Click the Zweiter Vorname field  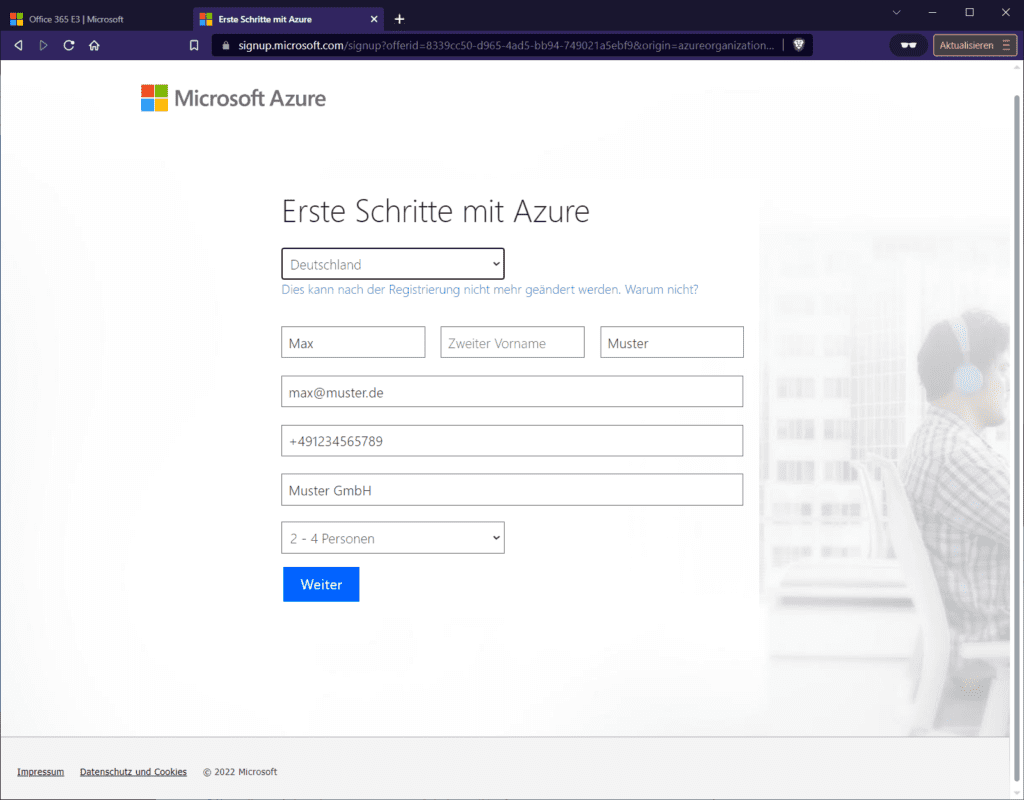tap(512, 342)
